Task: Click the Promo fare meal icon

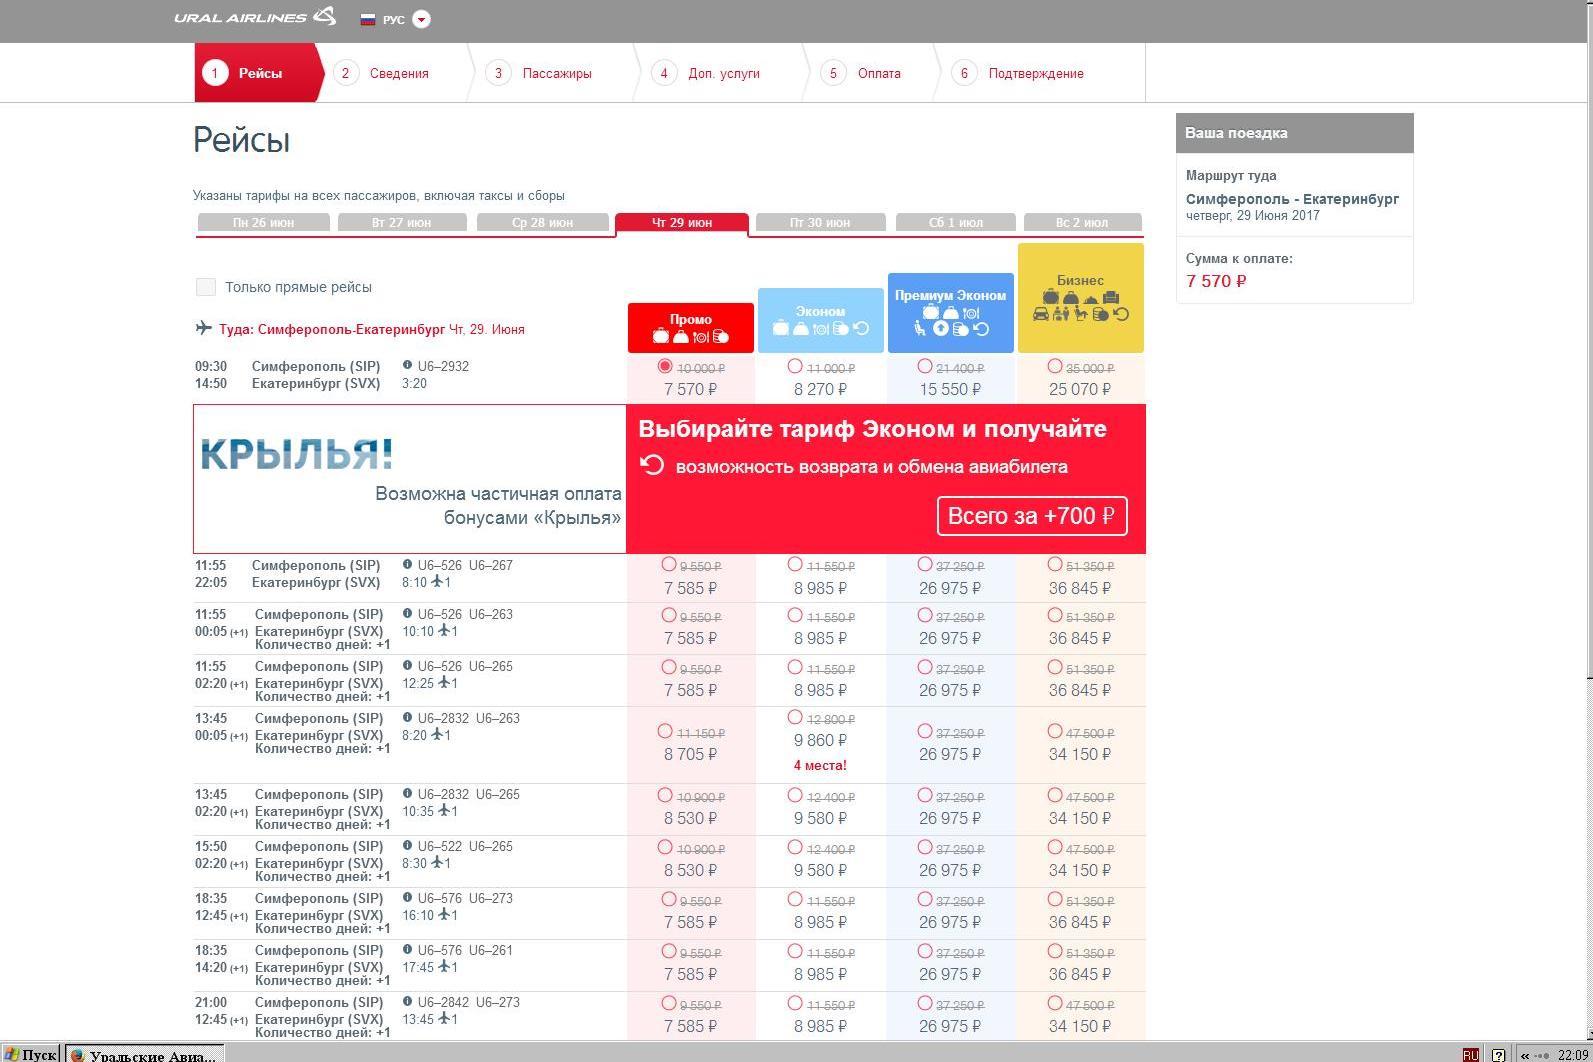Action: pos(701,337)
